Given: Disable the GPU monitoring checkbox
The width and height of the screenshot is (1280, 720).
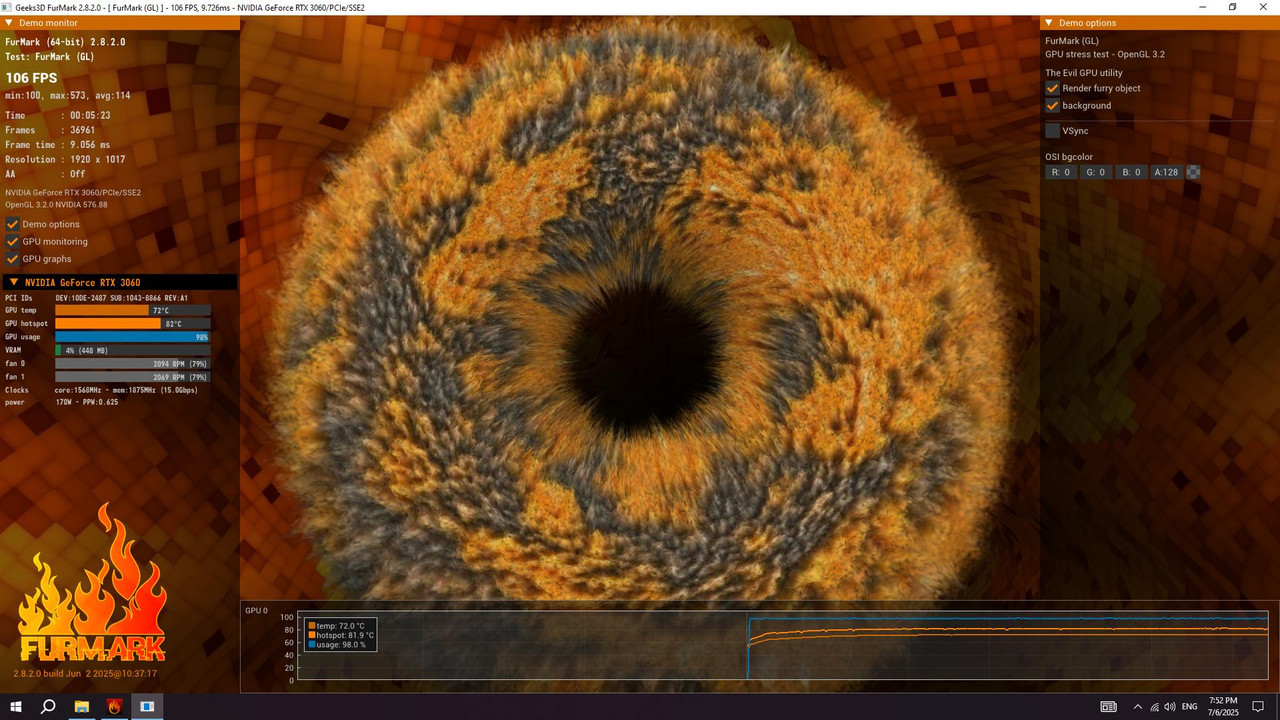Looking at the screenshot, I should point(13,241).
